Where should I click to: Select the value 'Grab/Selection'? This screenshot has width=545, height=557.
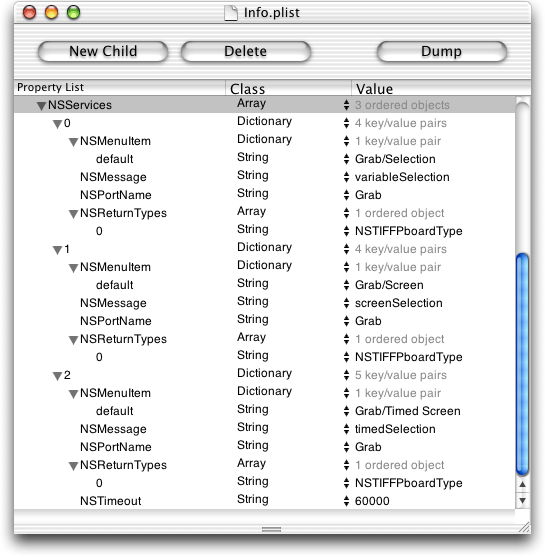[x=395, y=159]
